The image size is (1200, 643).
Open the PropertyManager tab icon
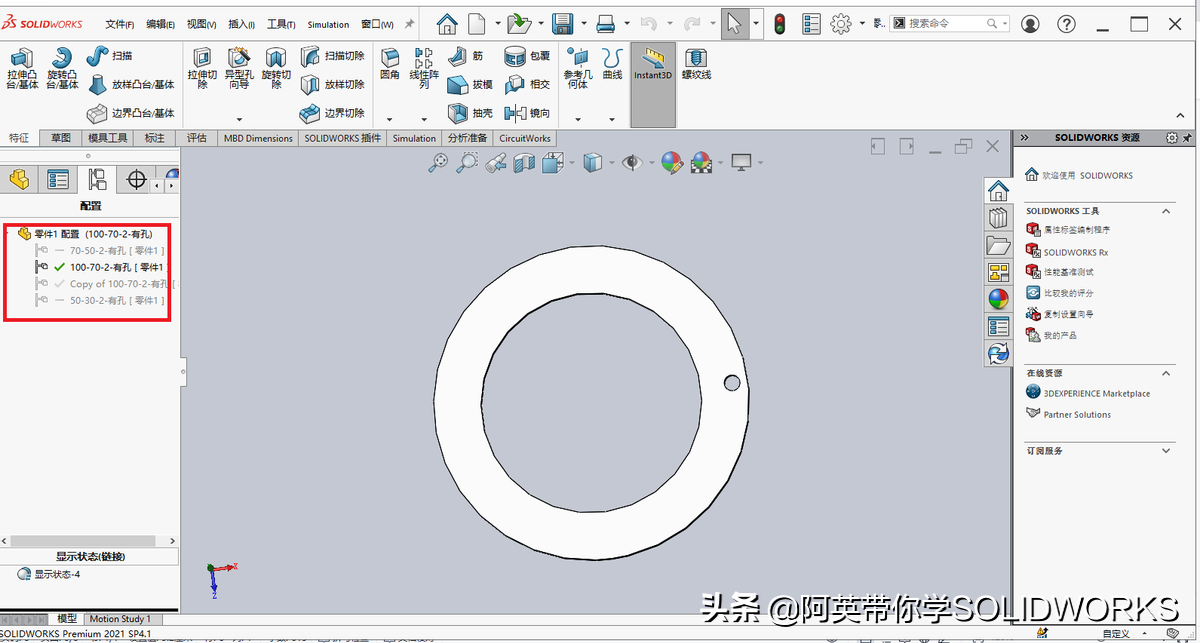(58, 179)
